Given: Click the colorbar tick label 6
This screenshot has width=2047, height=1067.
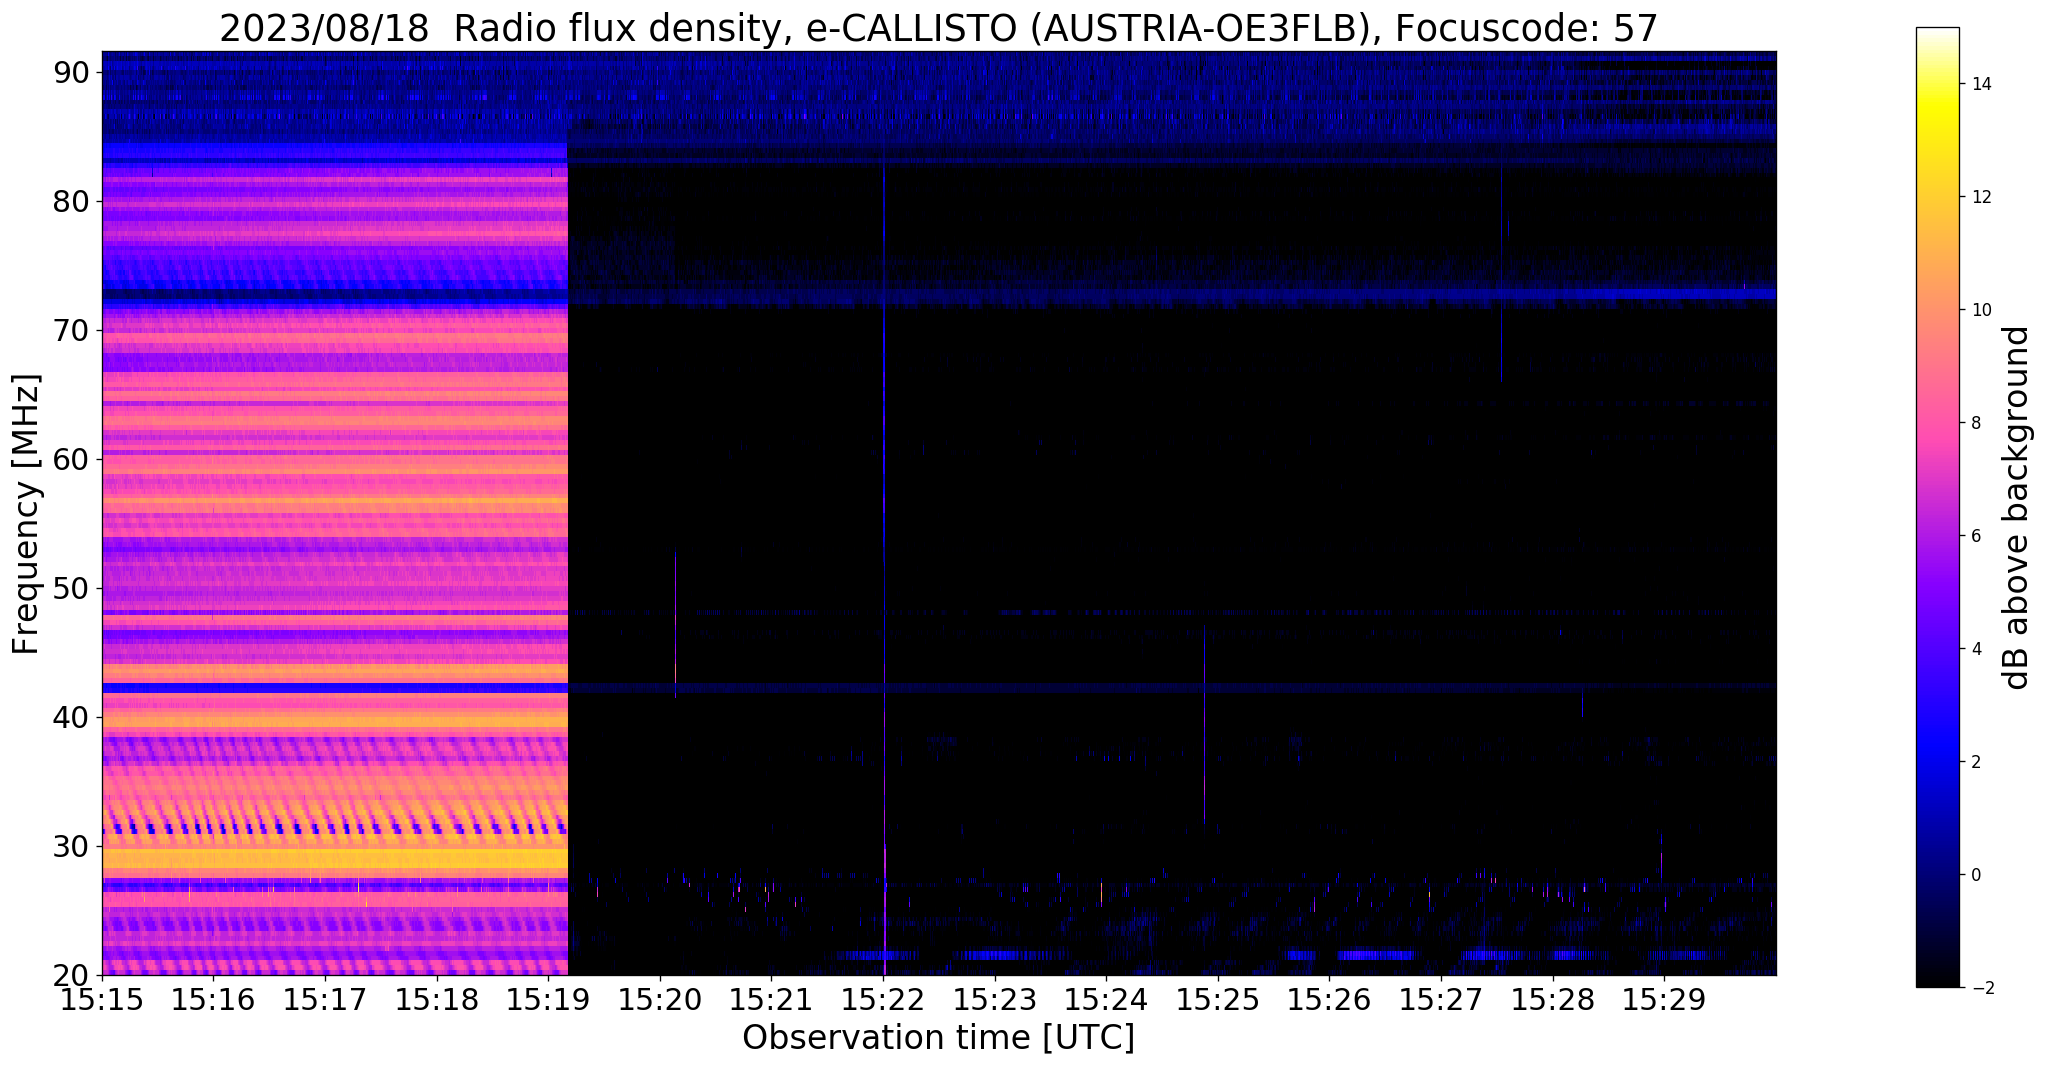Looking at the screenshot, I should pyautogui.click(x=1974, y=536).
